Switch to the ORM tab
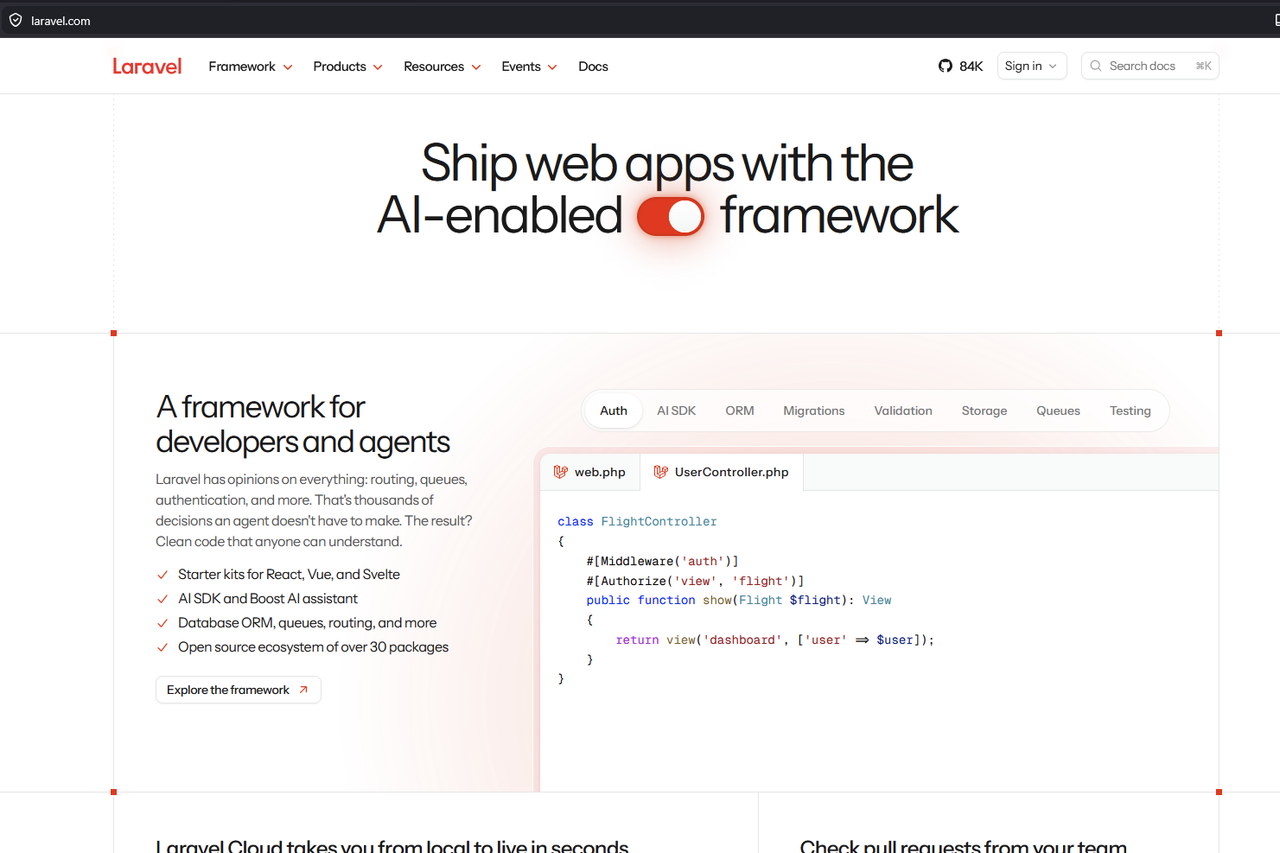1280x853 pixels. pos(740,411)
